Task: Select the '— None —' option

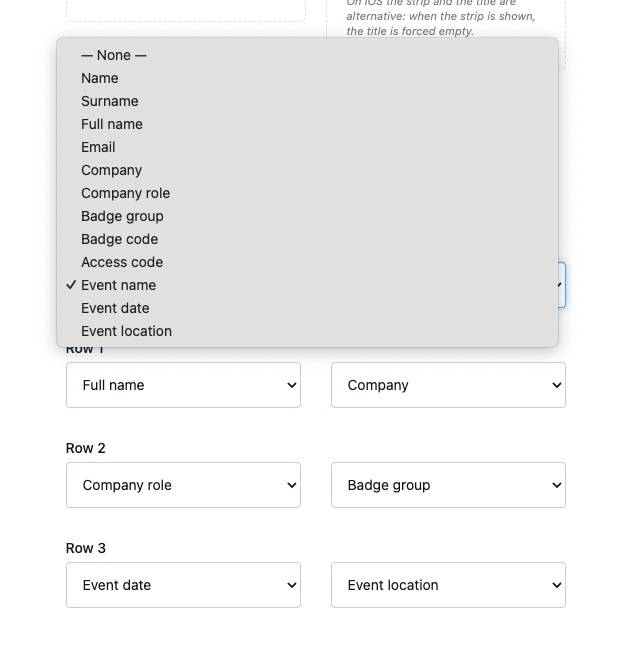Action: pyautogui.click(x=307, y=55)
